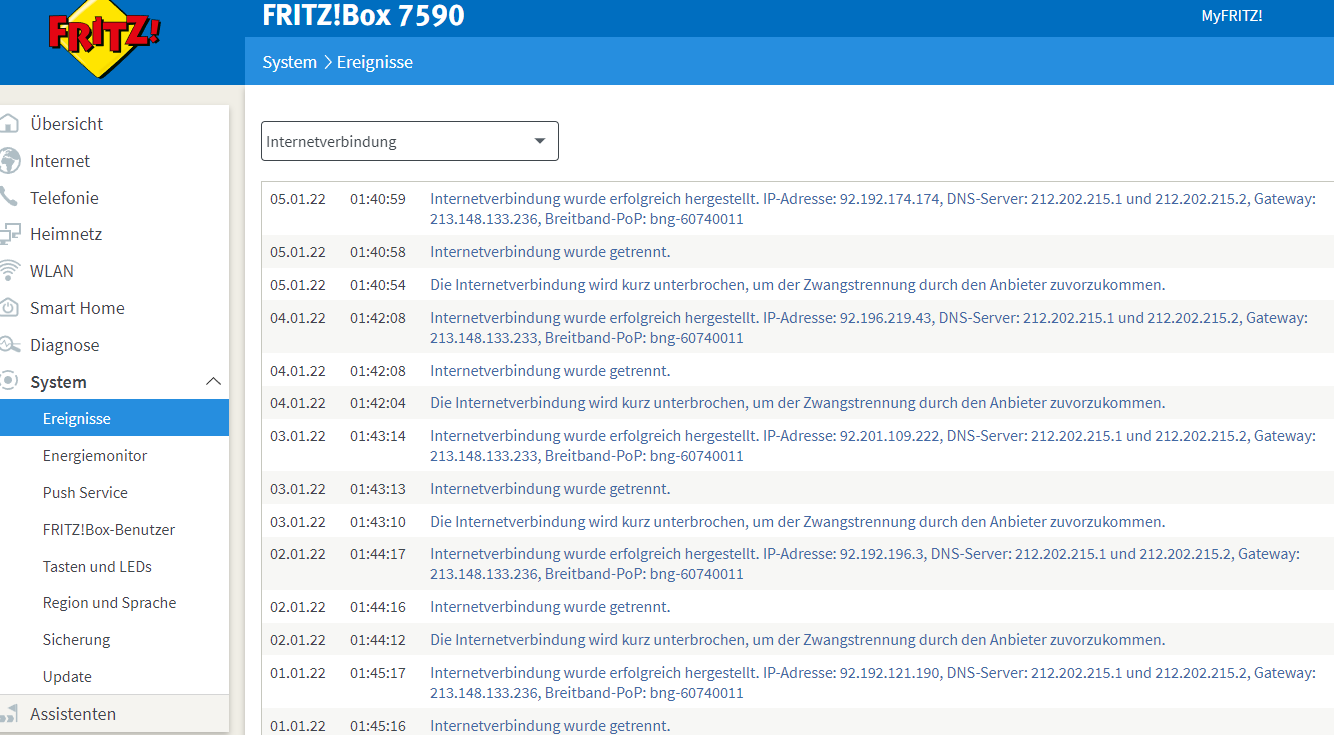Screen dimensions: 1334x735
Task: Click the 01.01.22 01:45:16 getrennt entry
Action: pos(798,722)
